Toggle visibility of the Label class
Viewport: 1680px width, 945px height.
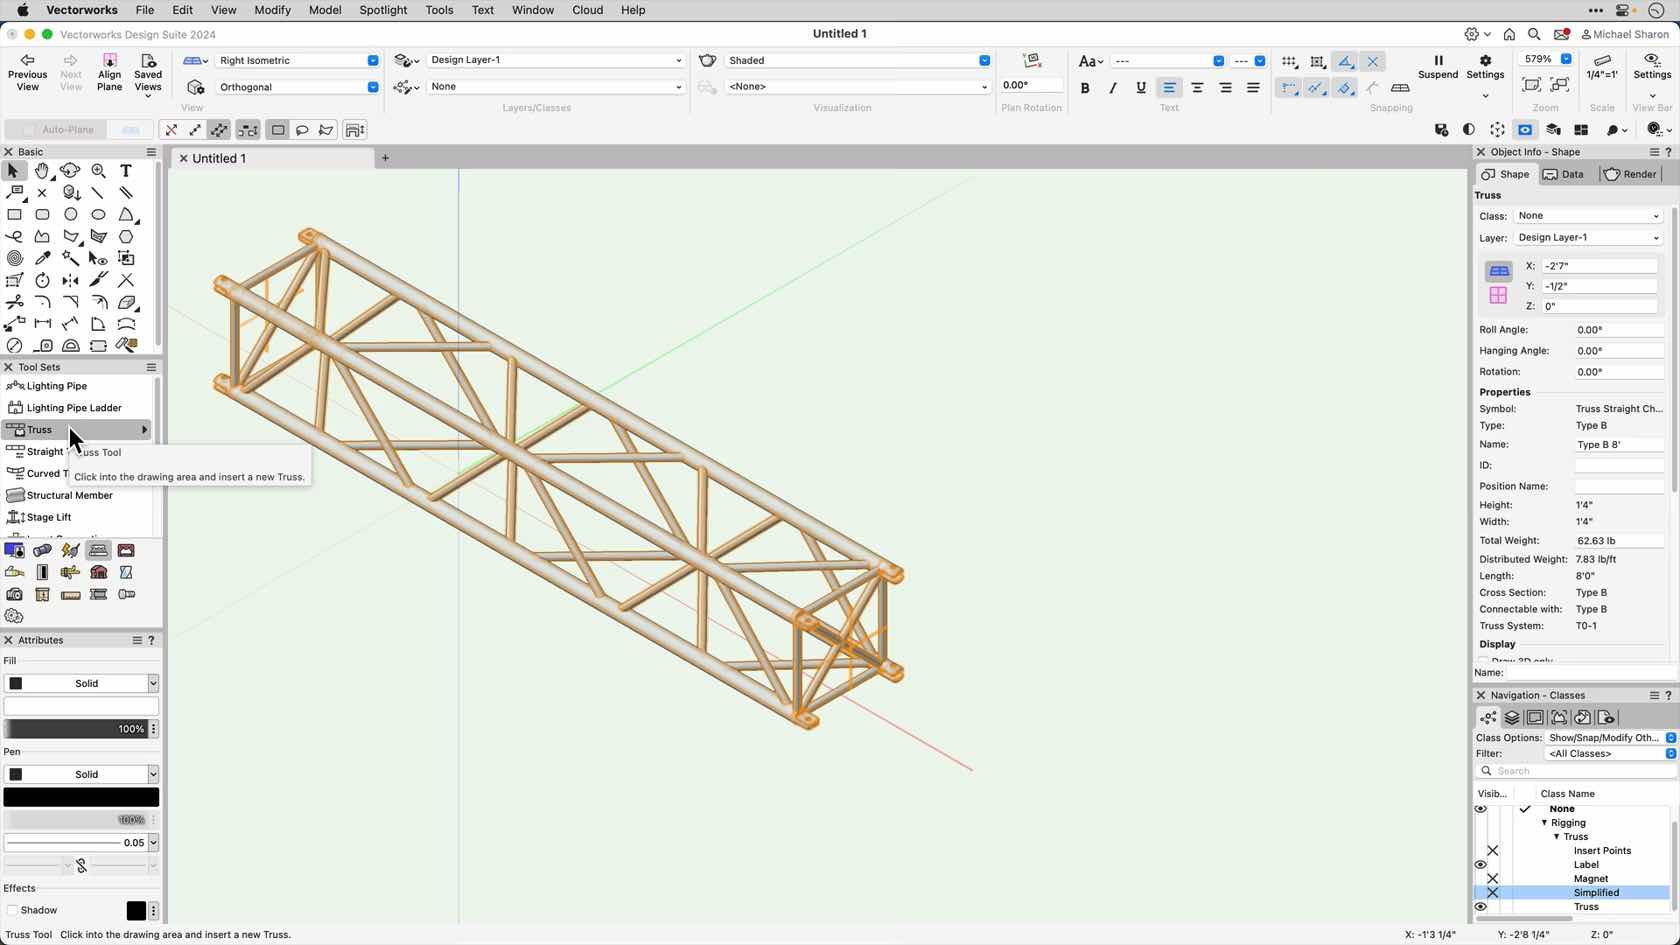tap(1481, 864)
